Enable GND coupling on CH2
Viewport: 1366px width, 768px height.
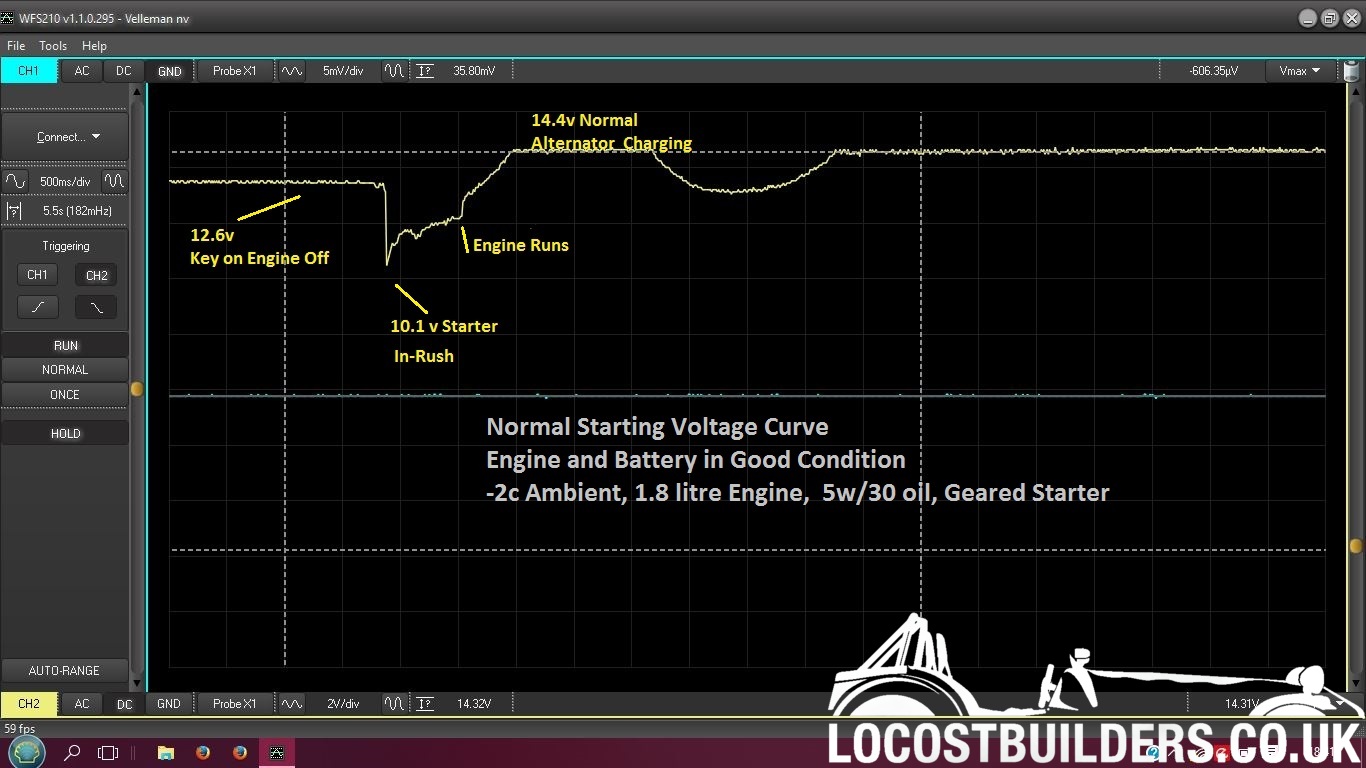point(169,704)
